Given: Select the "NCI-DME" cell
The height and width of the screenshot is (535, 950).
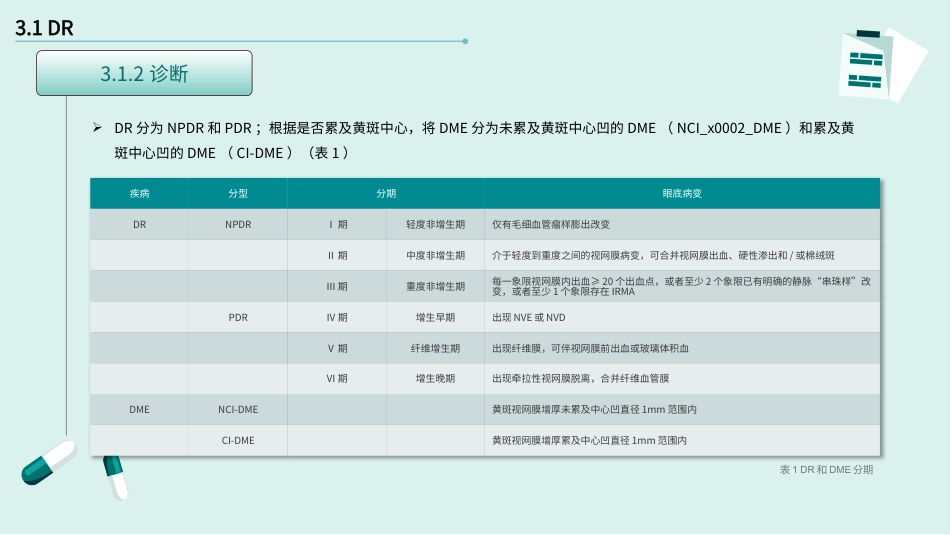Looking at the screenshot, I should tap(238, 410).
